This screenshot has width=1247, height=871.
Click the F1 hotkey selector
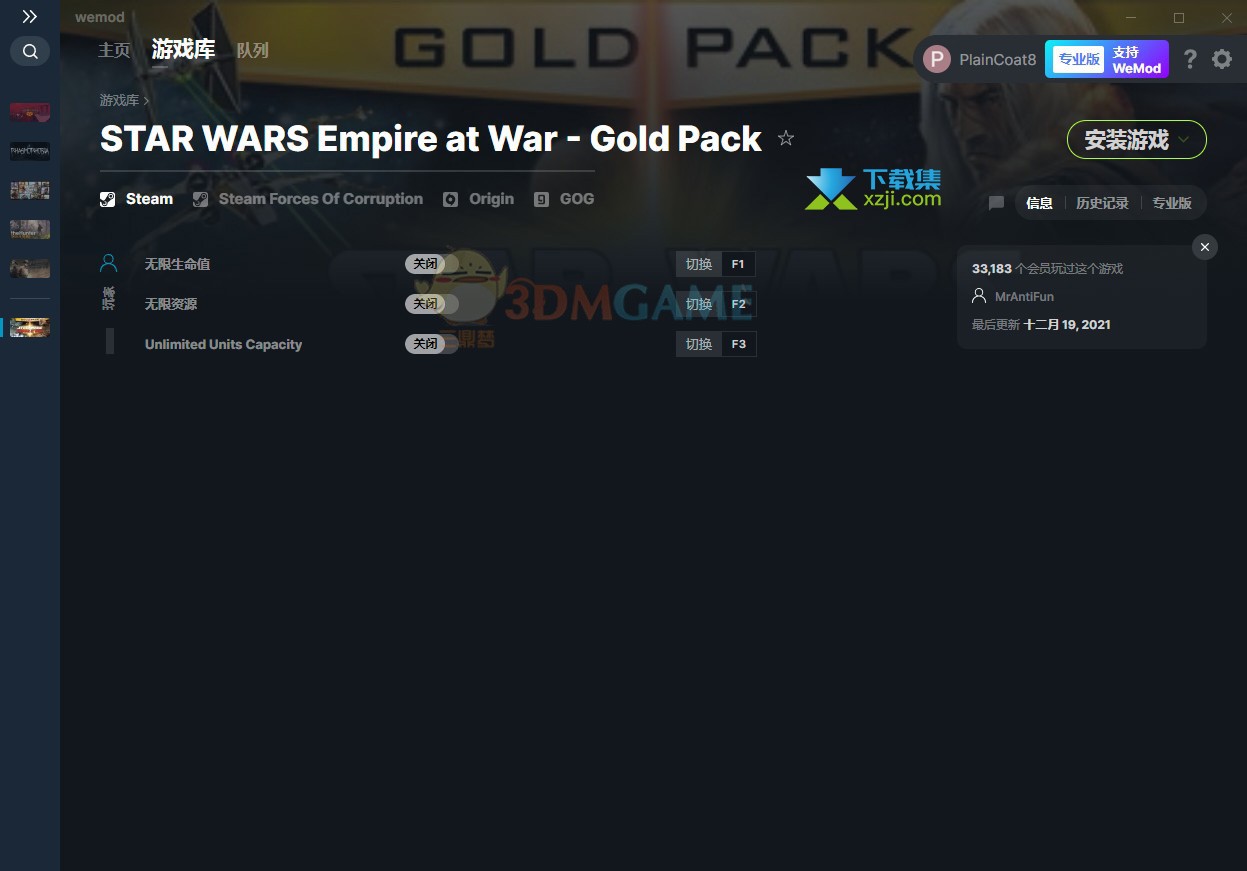click(738, 264)
